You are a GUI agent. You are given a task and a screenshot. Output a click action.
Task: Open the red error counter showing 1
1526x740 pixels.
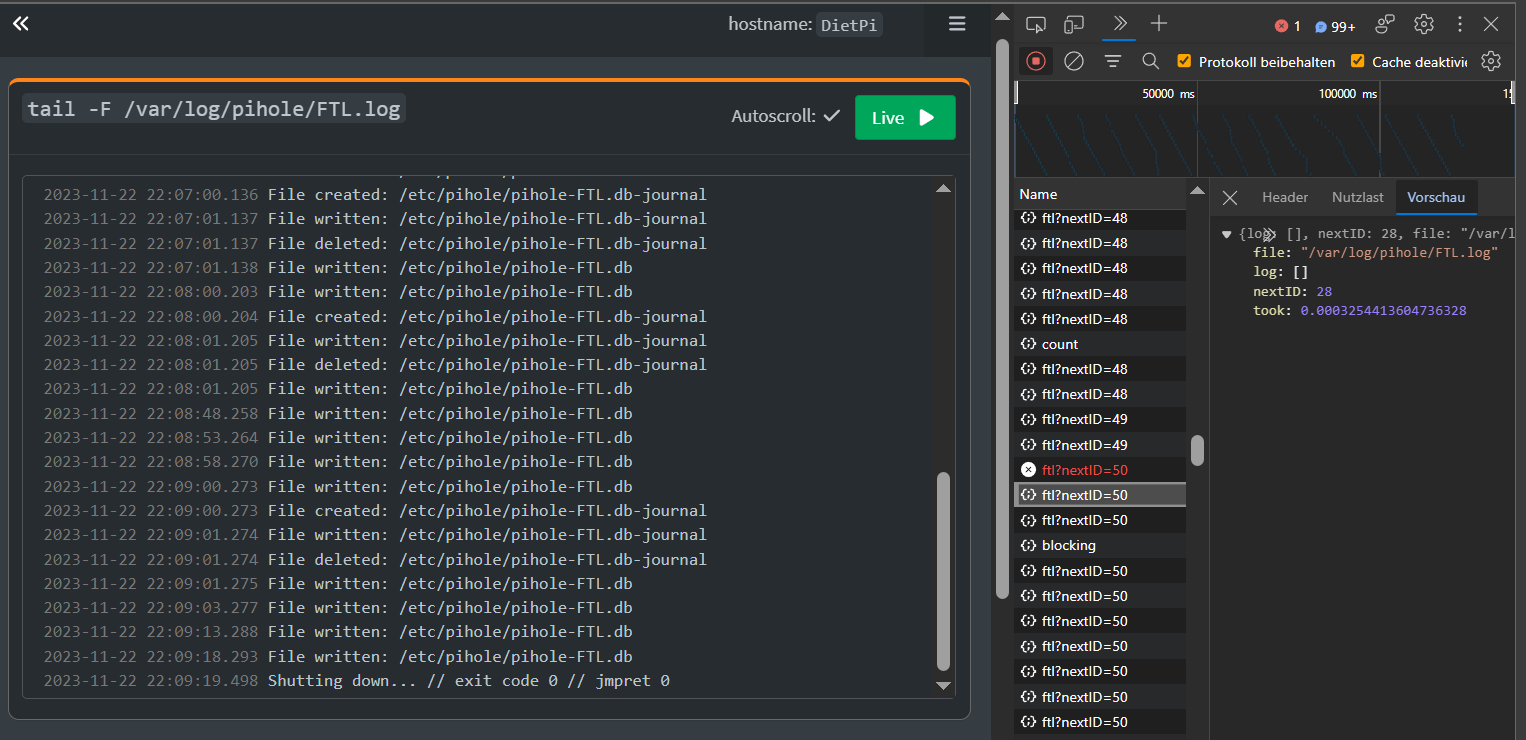[x=1288, y=26]
